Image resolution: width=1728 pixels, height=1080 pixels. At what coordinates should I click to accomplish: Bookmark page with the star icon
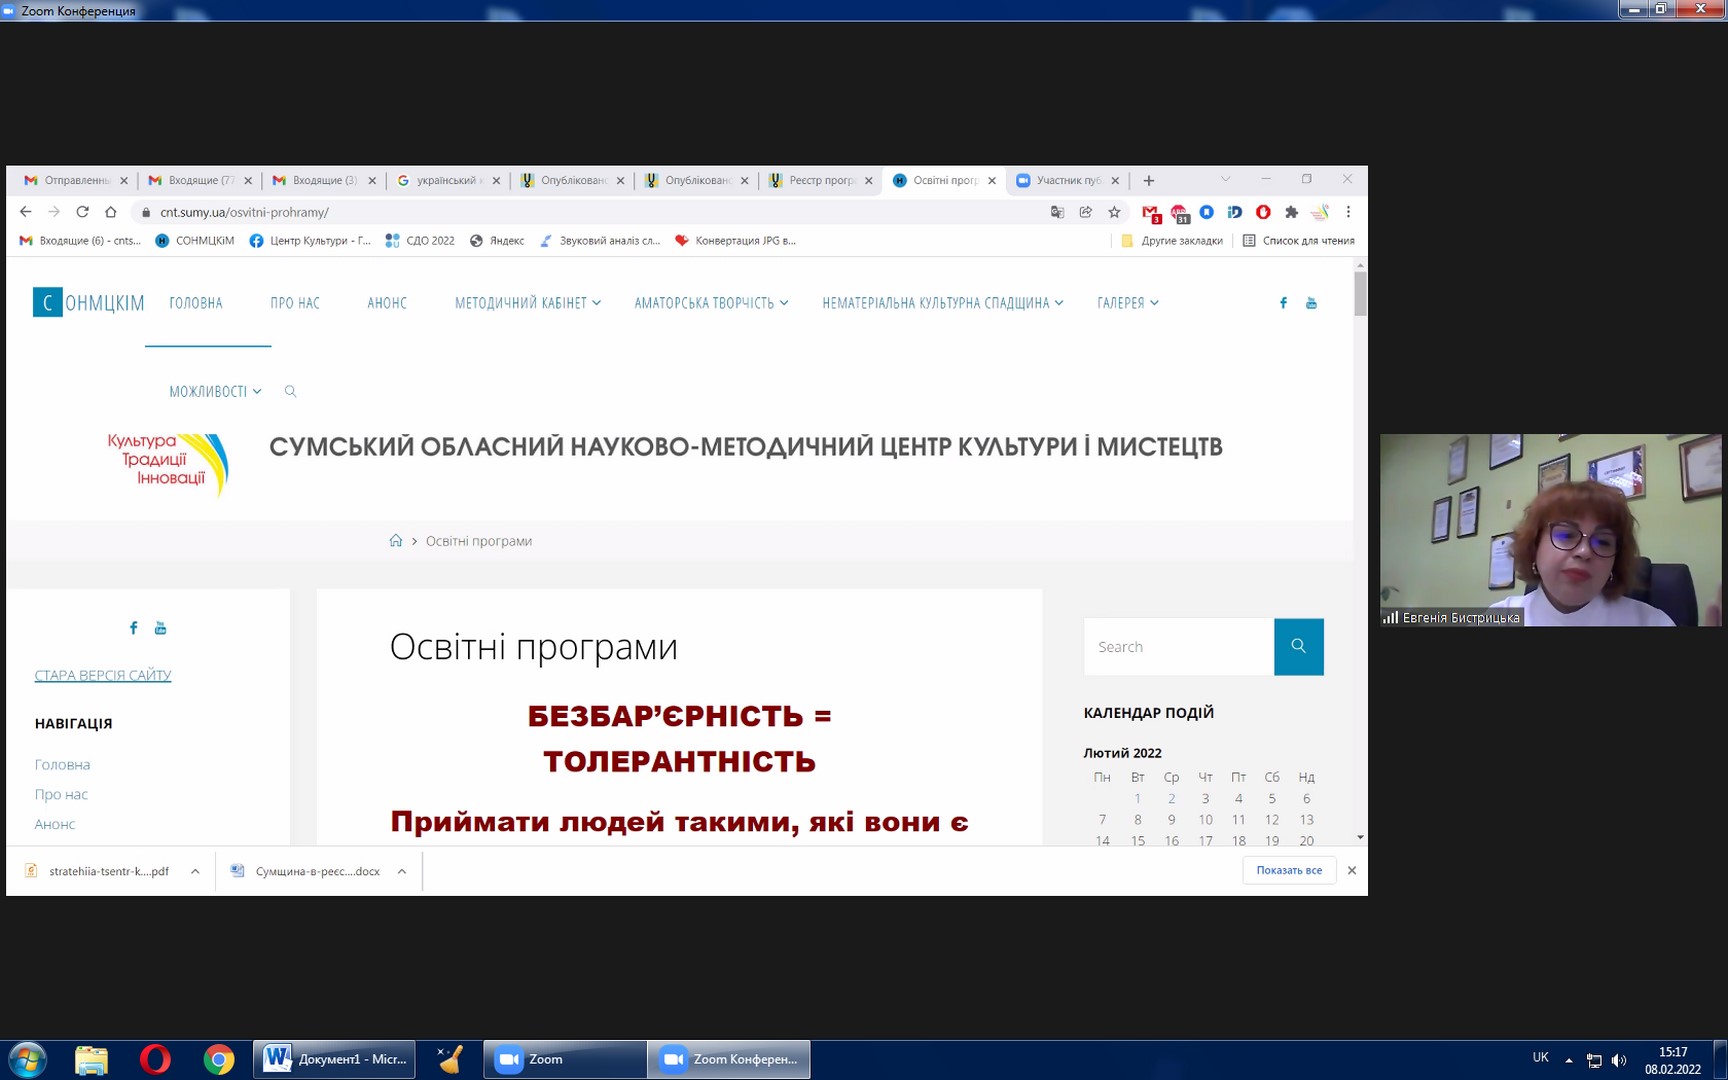1114,212
